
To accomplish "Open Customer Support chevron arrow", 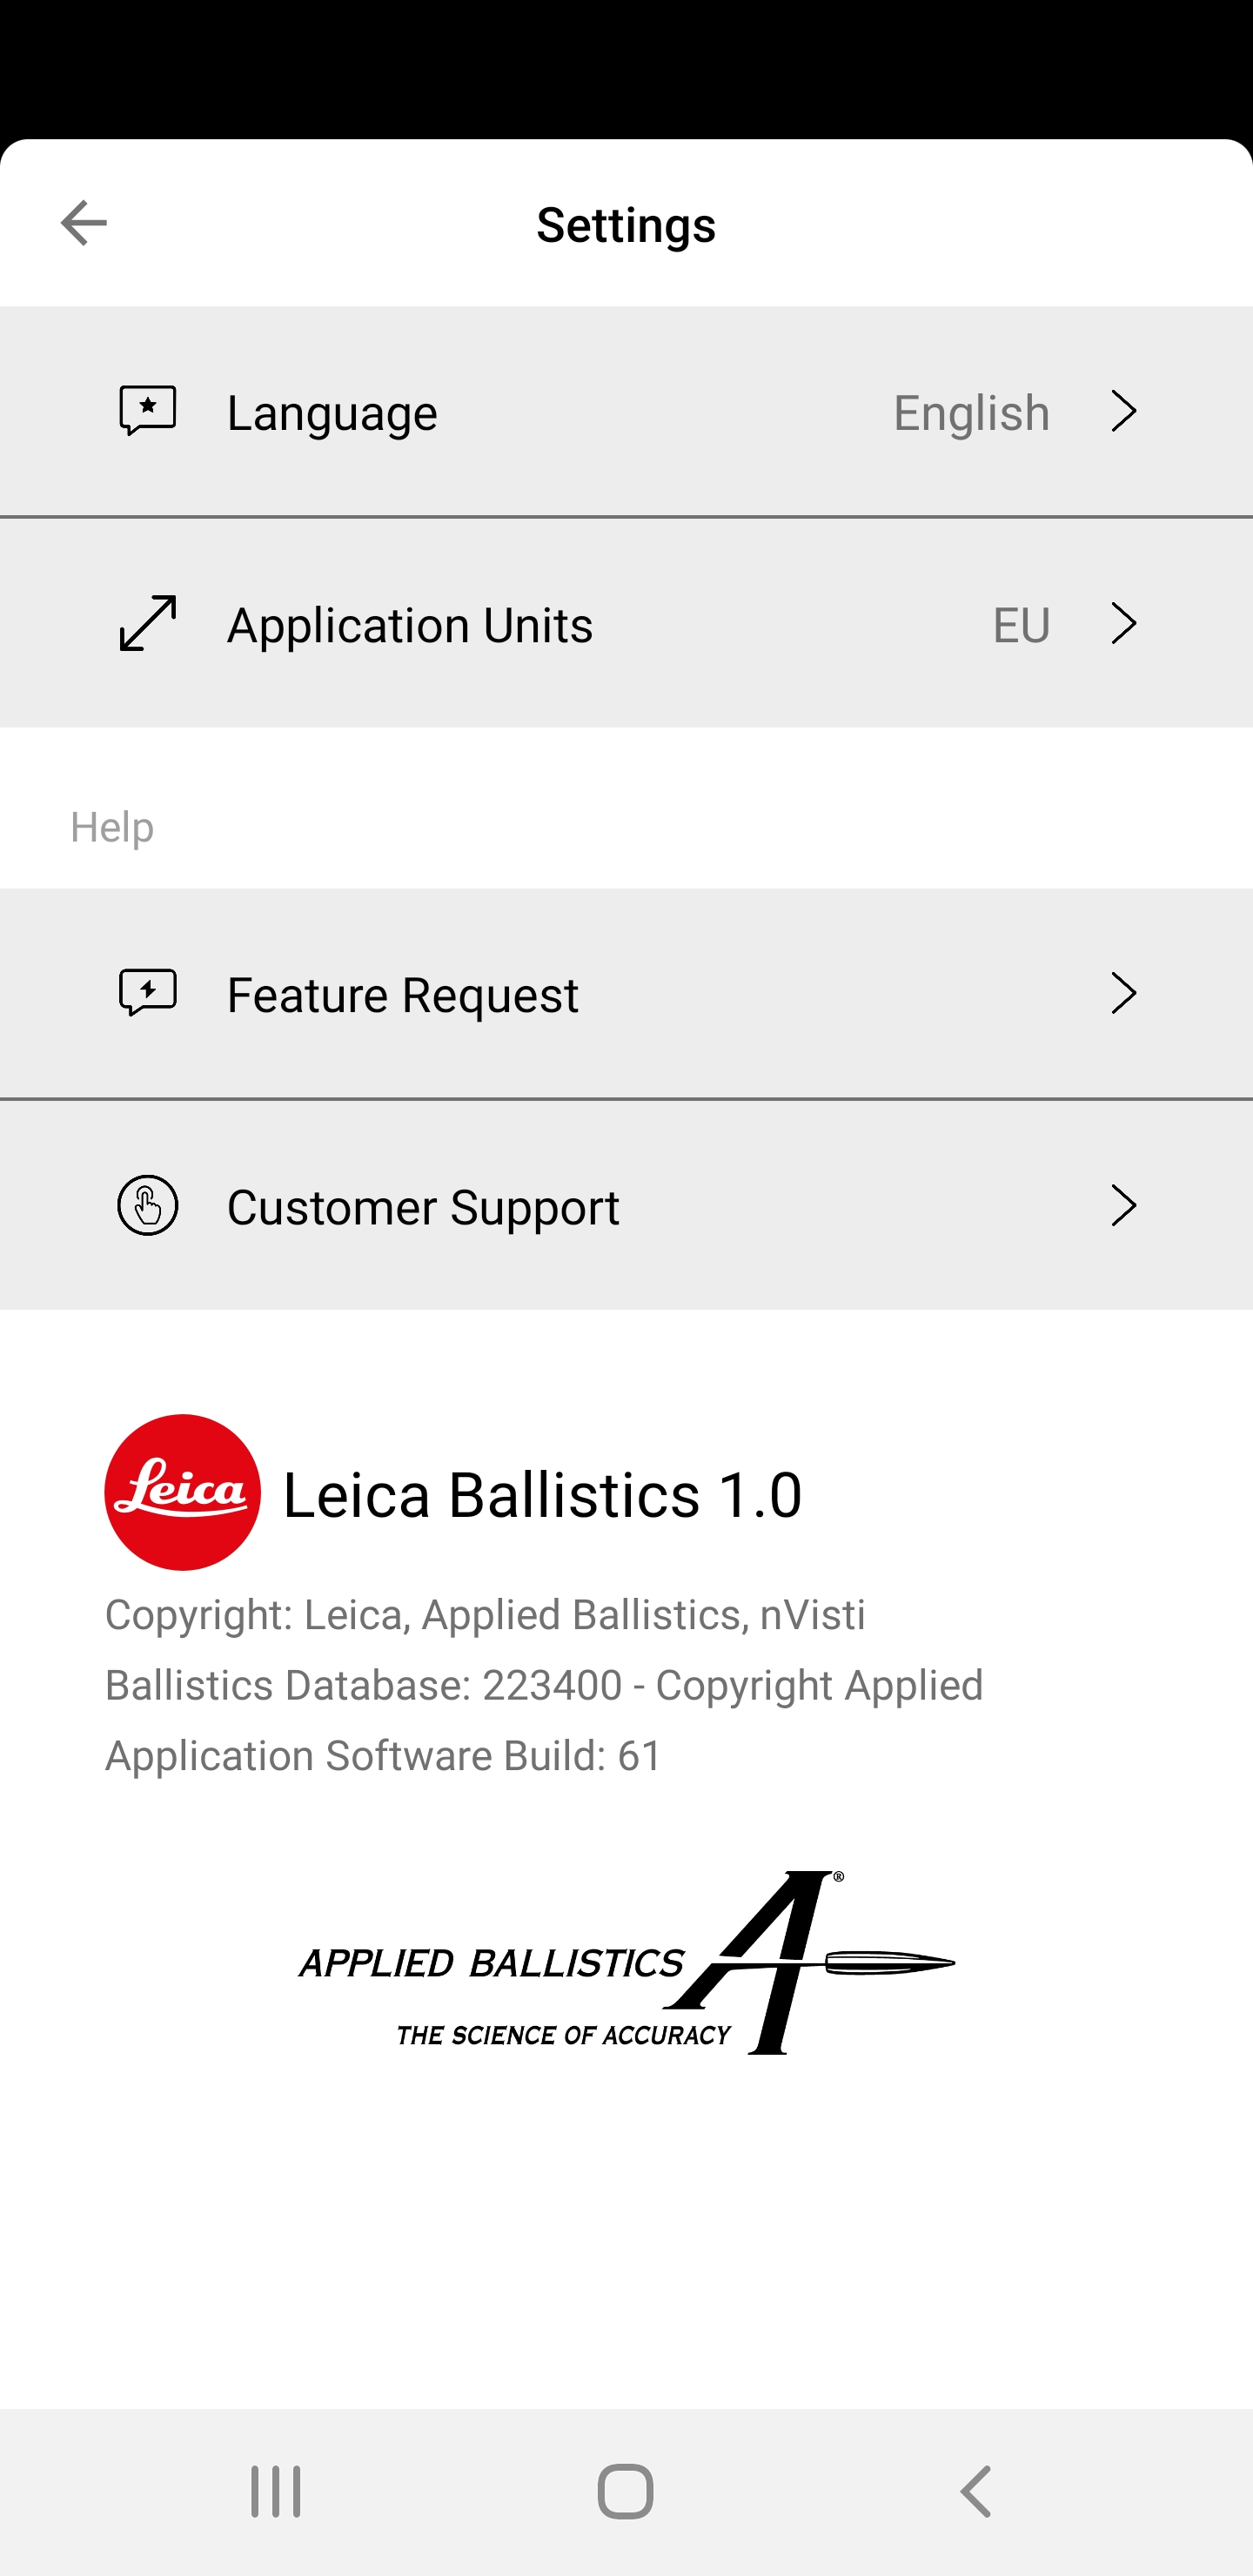I will click(1124, 1205).
